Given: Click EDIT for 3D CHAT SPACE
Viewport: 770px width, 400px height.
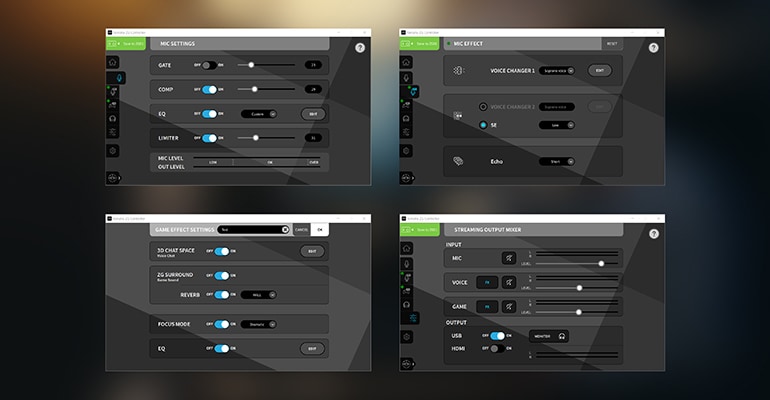Looking at the screenshot, I should click(312, 251).
